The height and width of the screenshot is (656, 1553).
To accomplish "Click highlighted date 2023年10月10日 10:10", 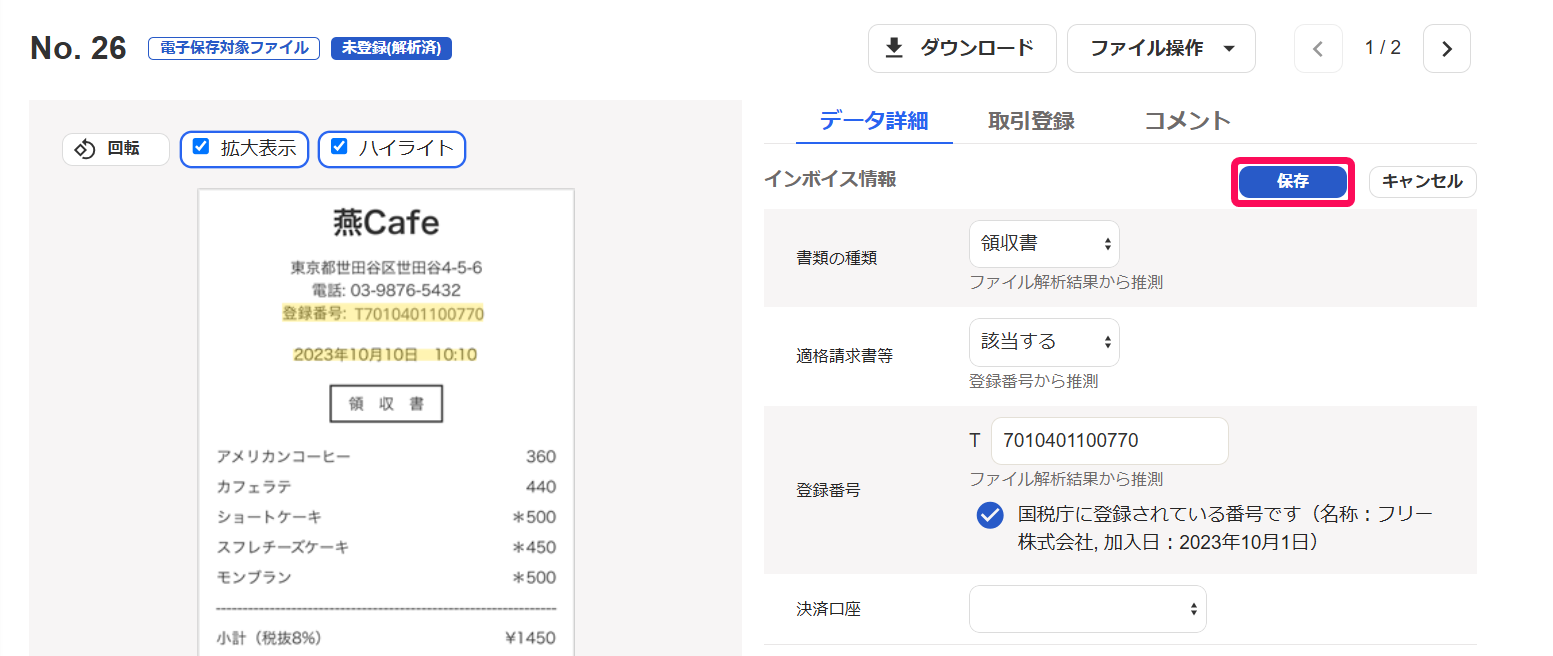I will (385, 354).
